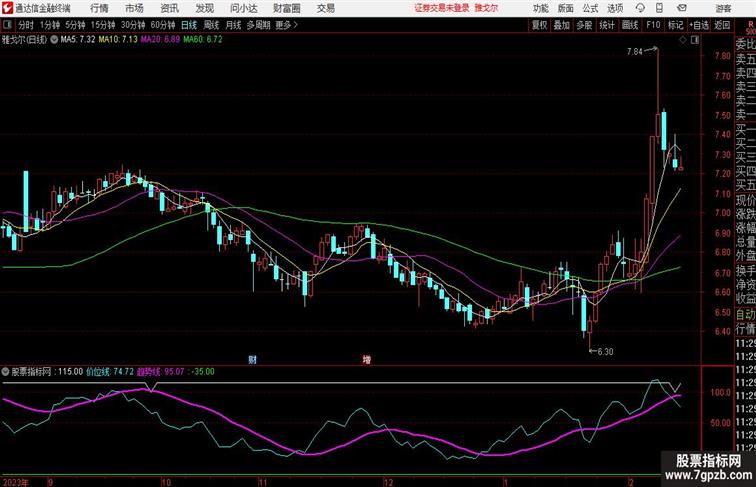The height and width of the screenshot is (487, 756).
Task: Open the 资讯 menu
Action: click(169, 8)
